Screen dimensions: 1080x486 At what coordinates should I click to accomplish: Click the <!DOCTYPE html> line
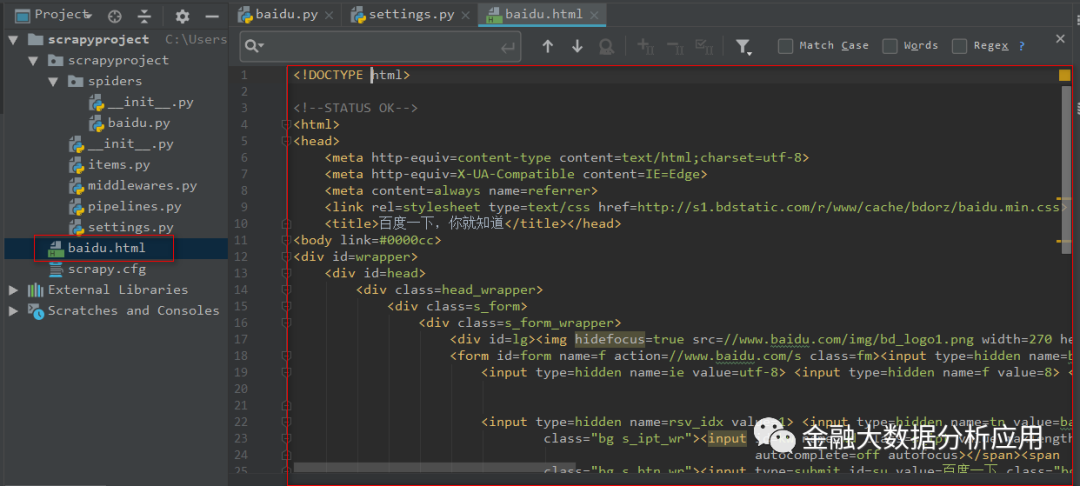tap(351, 75)
